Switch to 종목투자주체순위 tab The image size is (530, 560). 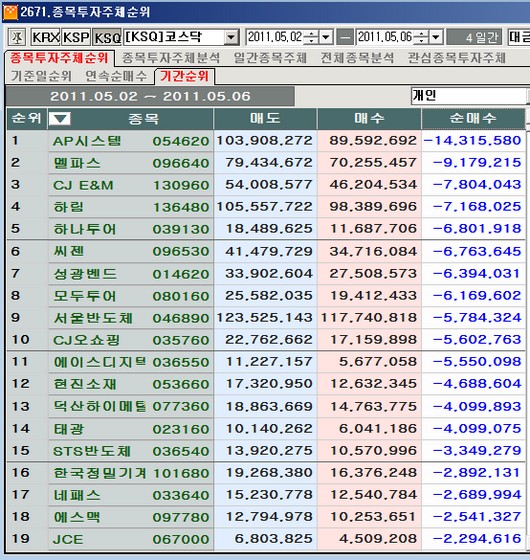(59, 58)
